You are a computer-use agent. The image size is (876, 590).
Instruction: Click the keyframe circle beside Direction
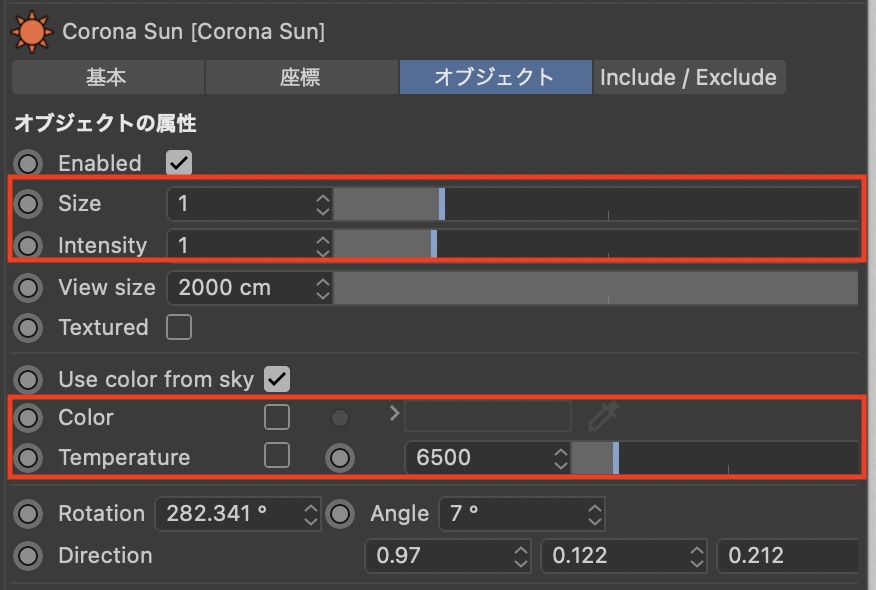(x=29, y=556)
